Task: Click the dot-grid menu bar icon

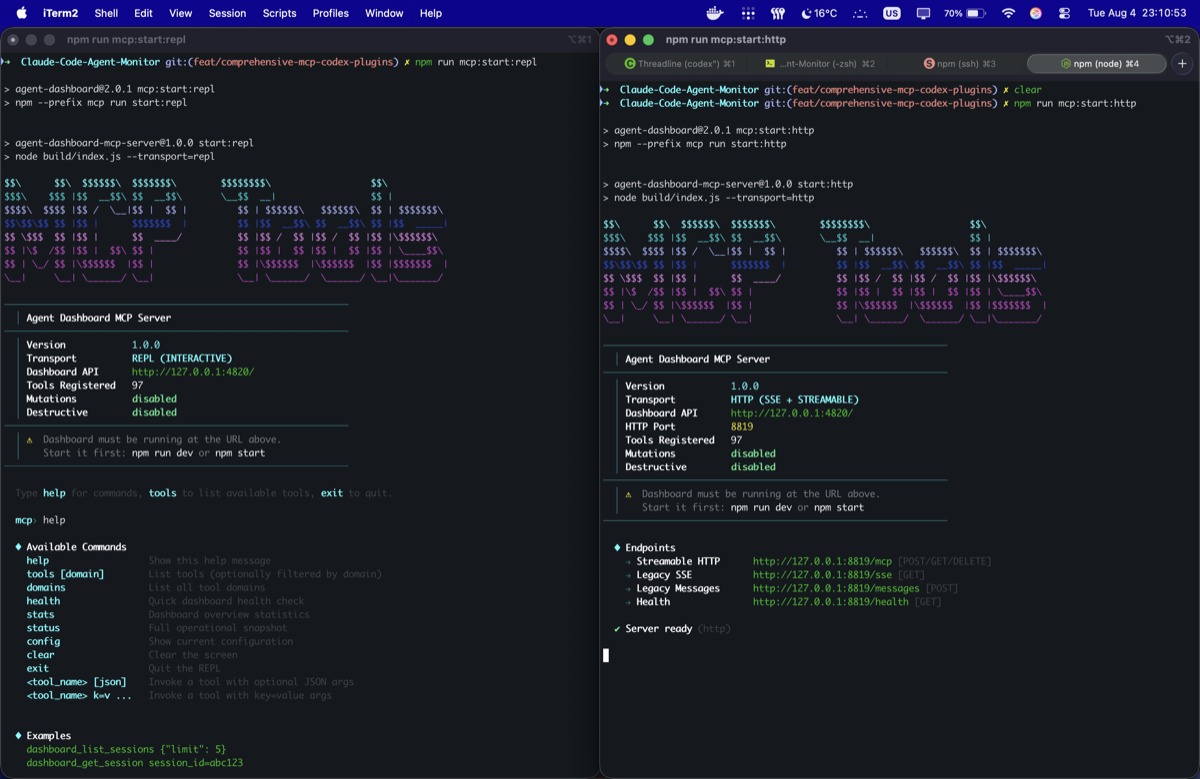Action: point(748,13)
